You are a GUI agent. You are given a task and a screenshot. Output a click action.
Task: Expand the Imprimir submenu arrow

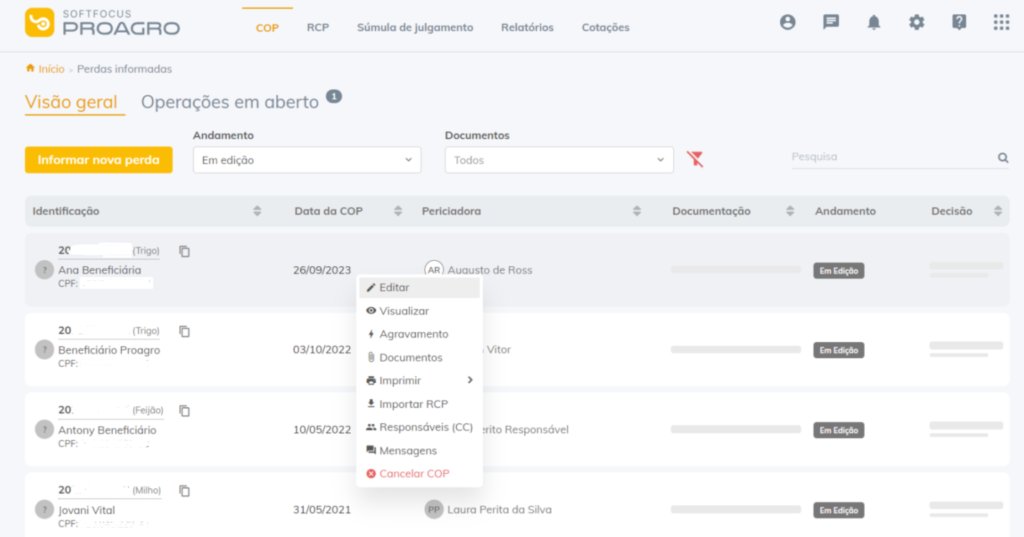(470, 380)
